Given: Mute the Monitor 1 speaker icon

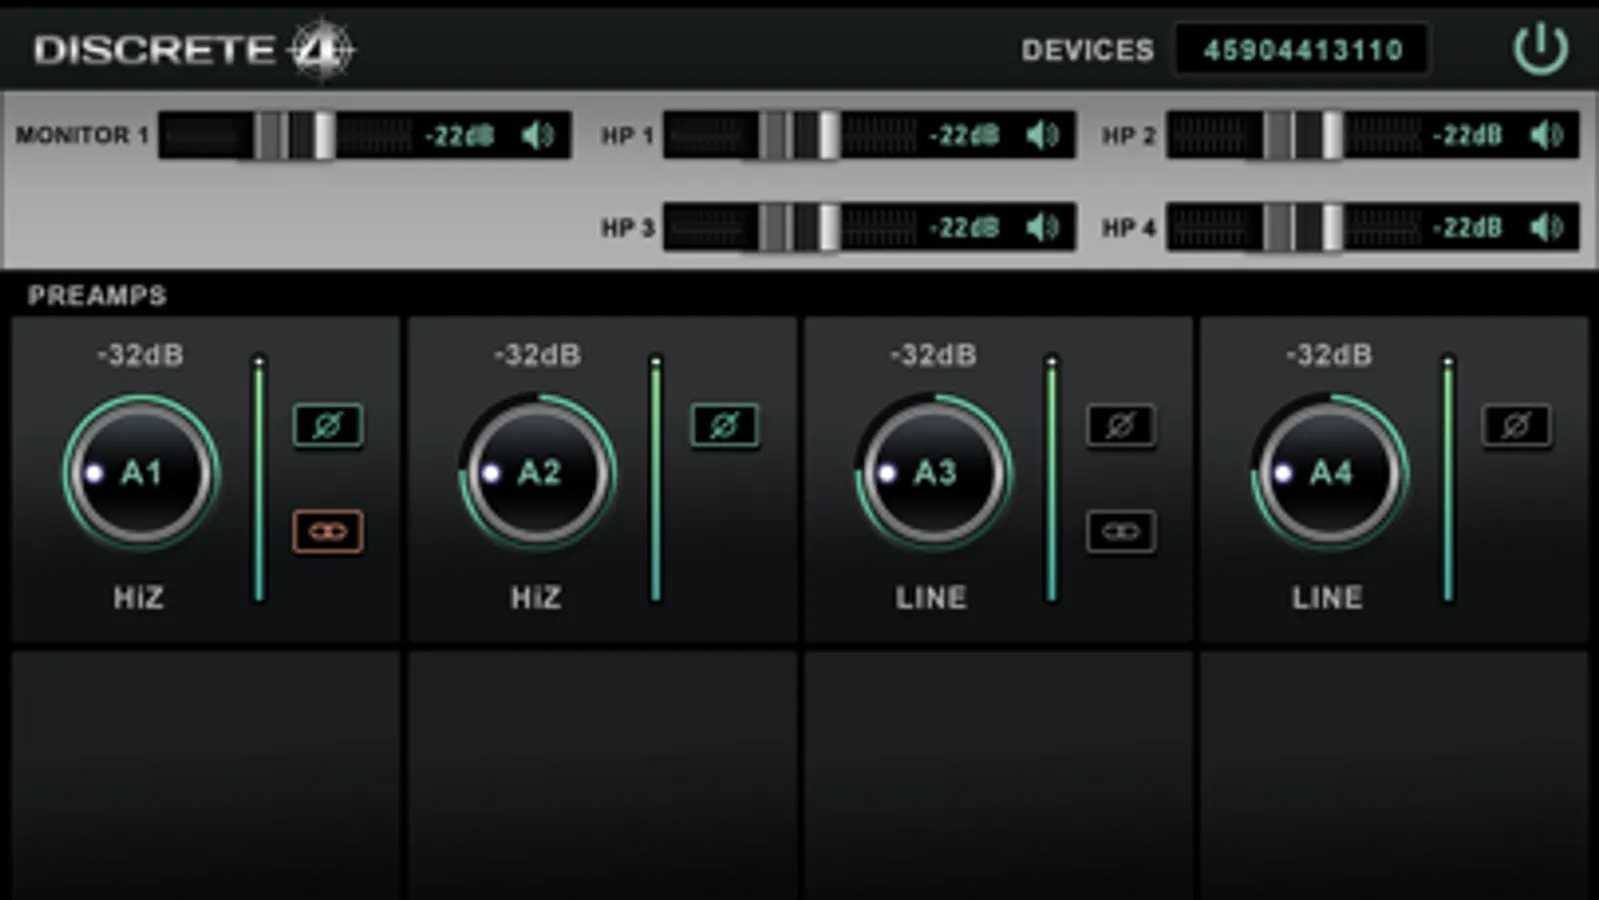Looking at the screenshot, I should pyautogui.click(x=538, y=135).
